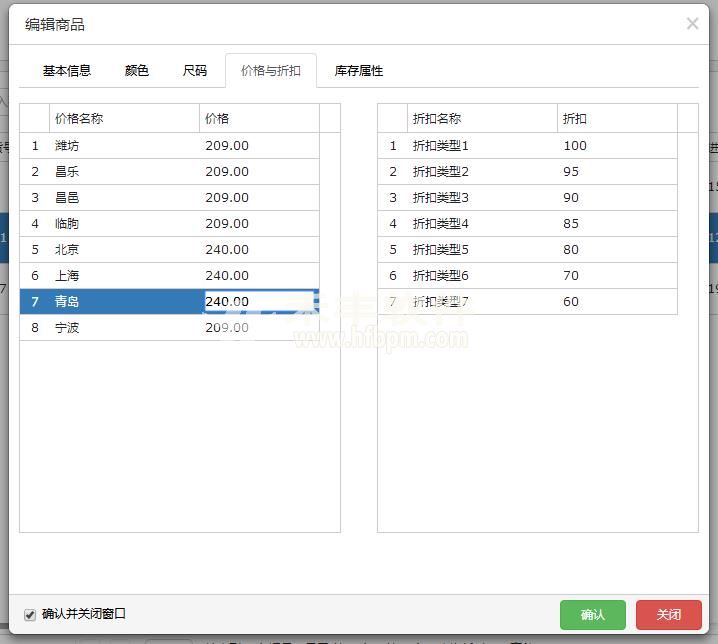
Task: Click the 上海 price cell 240.00
Action: click(x=227, y=276)
